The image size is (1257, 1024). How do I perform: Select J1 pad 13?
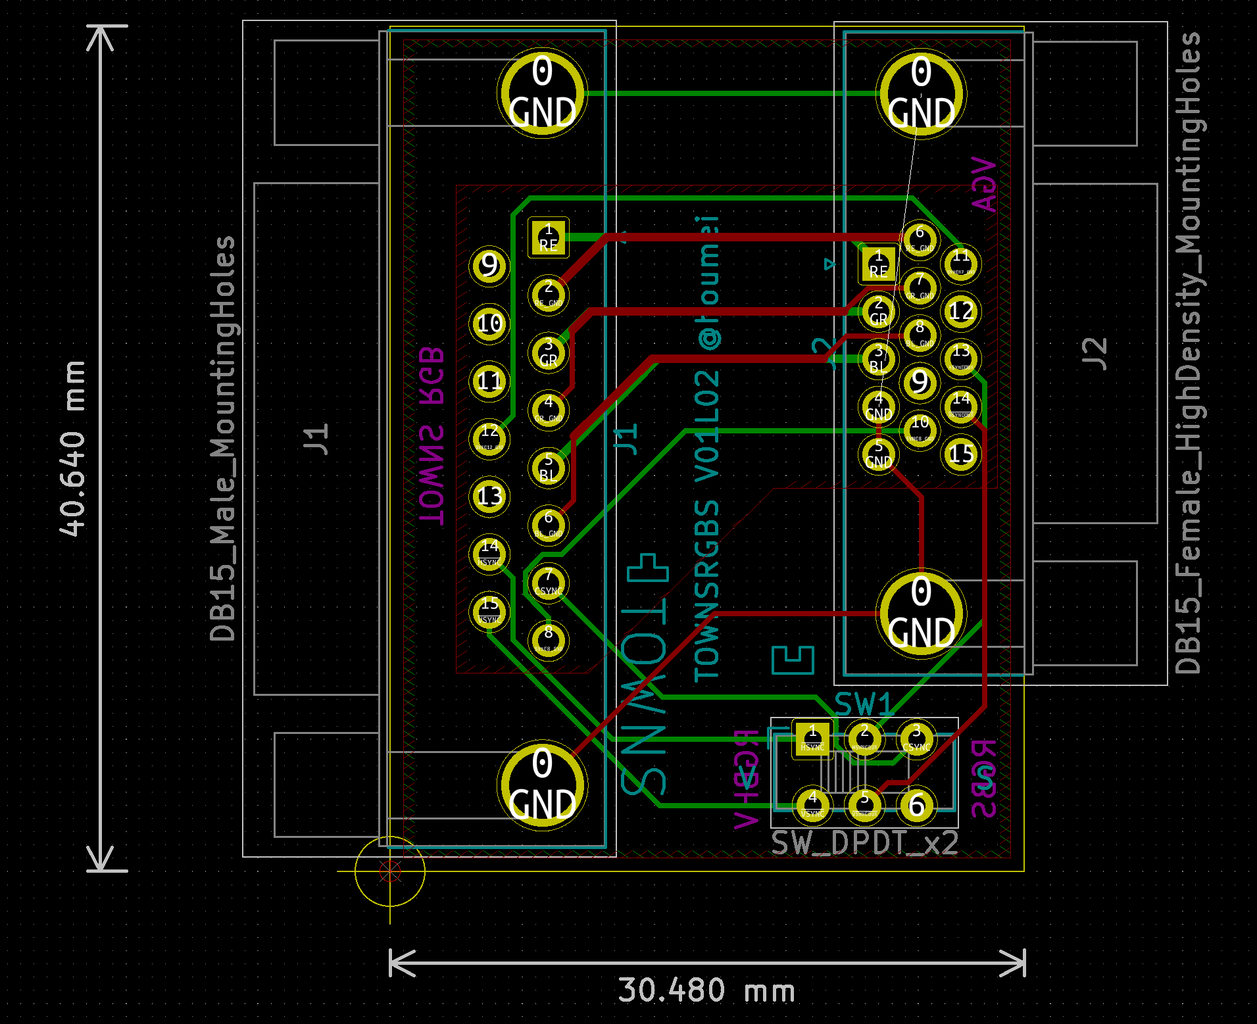click(x=490, y=496)
